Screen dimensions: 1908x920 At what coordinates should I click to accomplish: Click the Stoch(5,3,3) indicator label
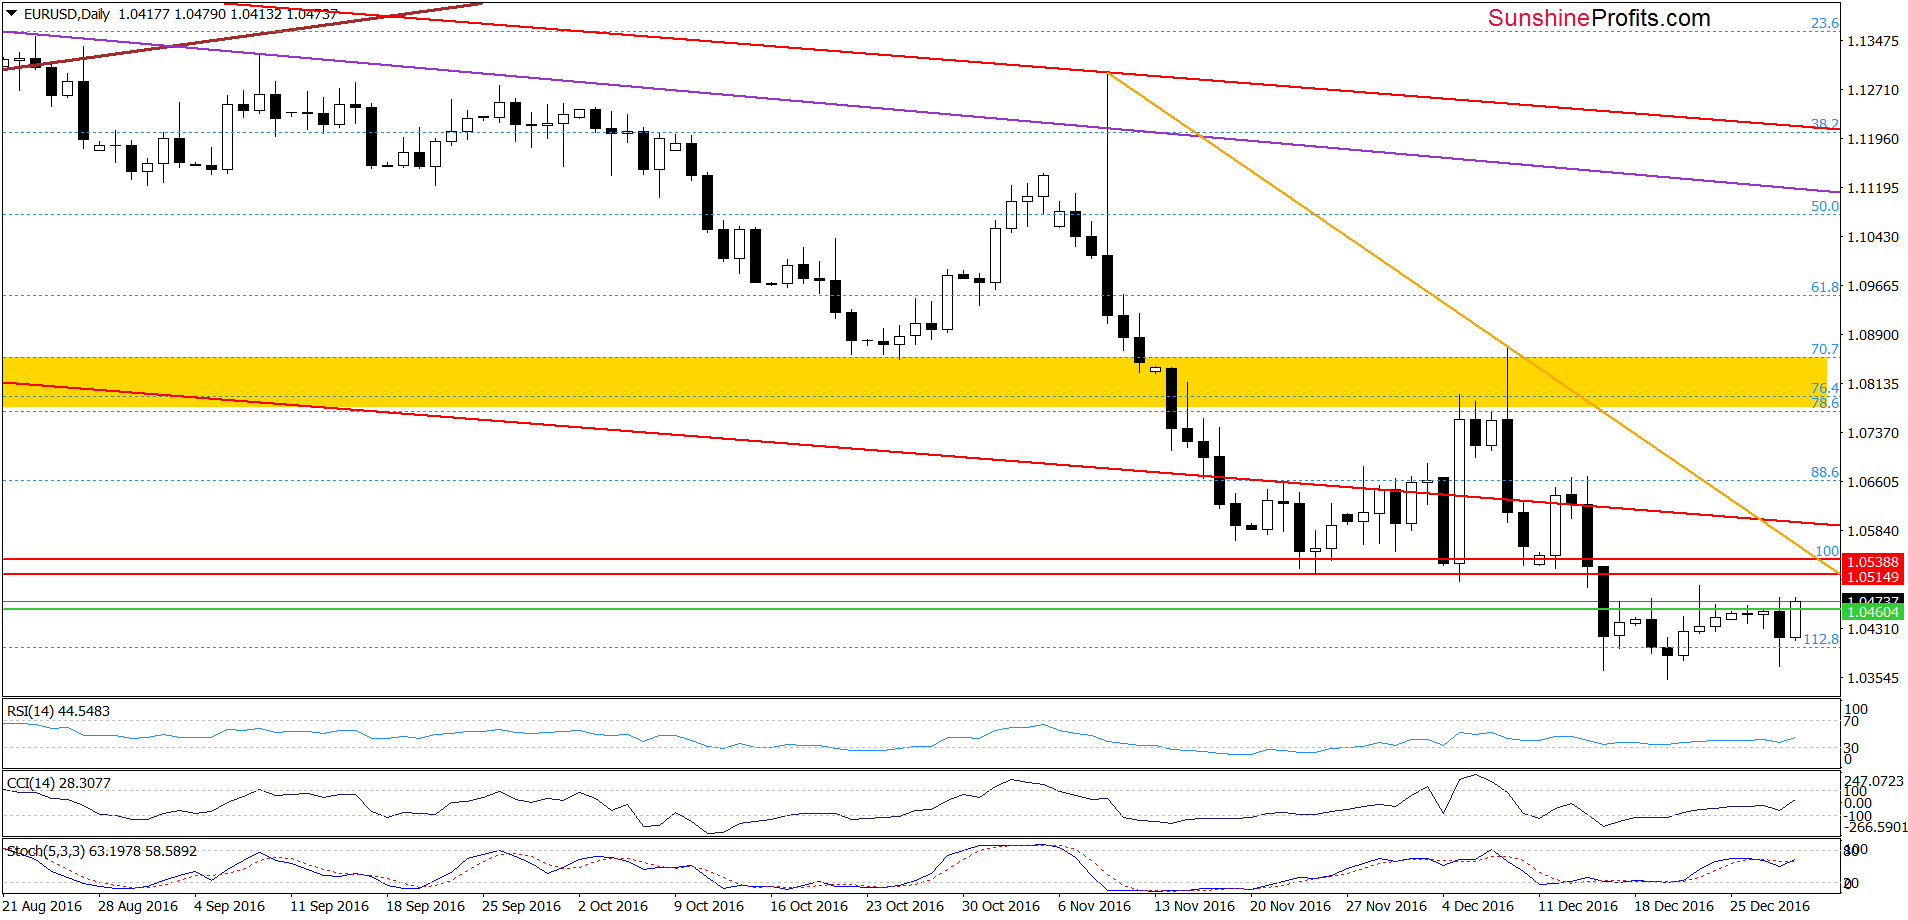[x=102, y=851]
